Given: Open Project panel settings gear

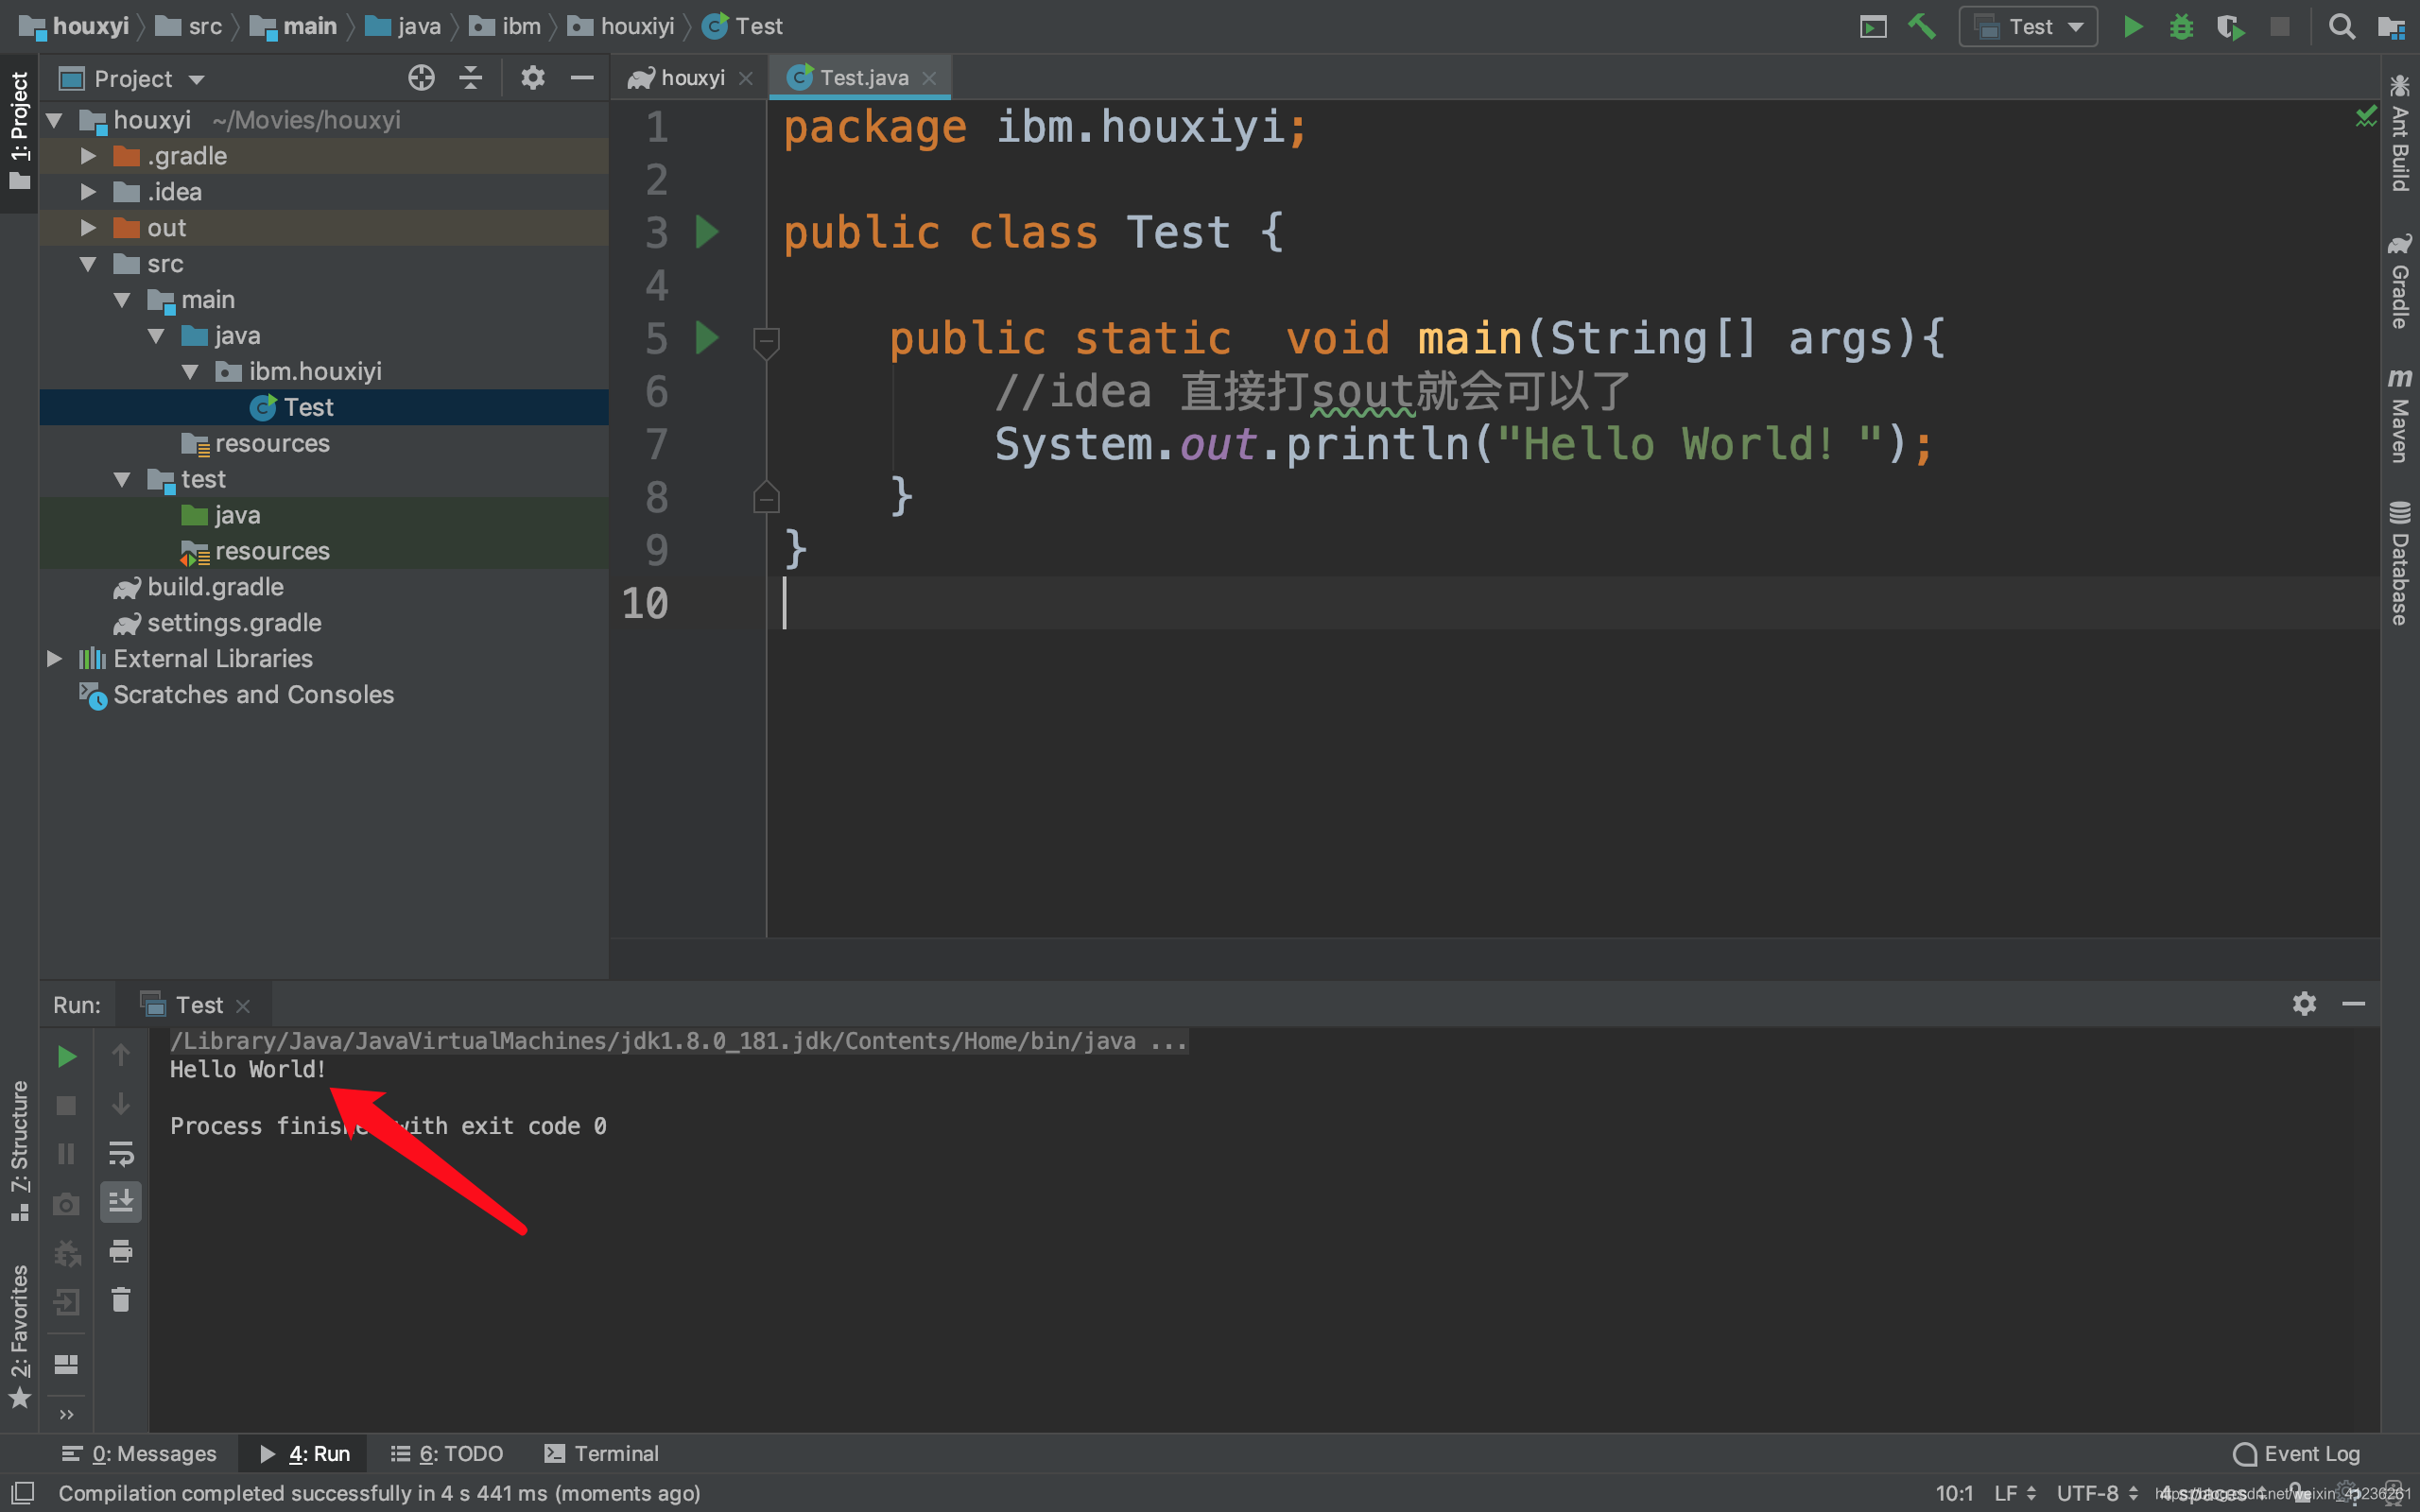Looking at the screenshot, I should [x=532, y=78].
